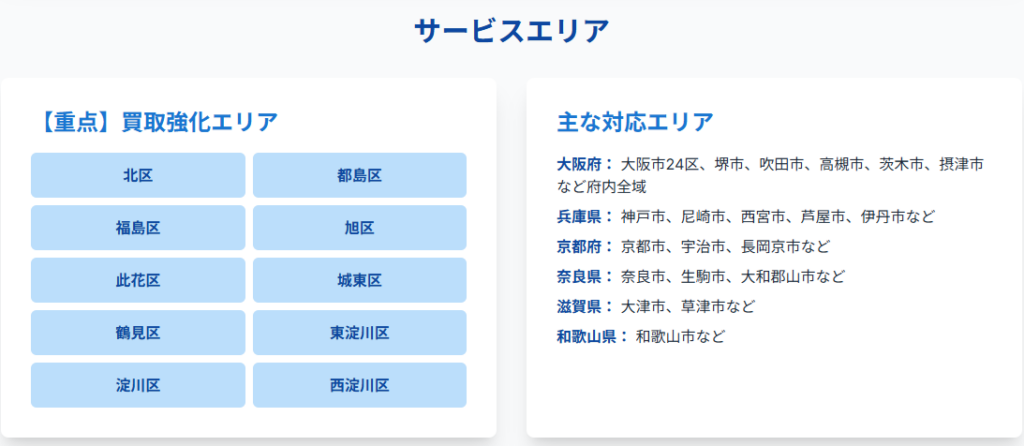The image size is (1024, 446).
Task: Click the 大津市、草津市など city list text
Action: pos(688,306)
